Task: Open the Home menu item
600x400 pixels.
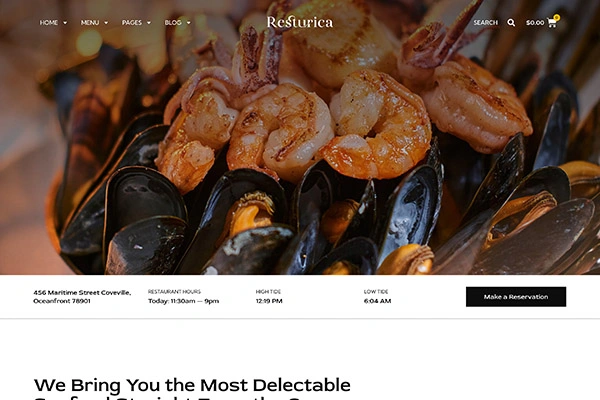Action: pos(49,23)
